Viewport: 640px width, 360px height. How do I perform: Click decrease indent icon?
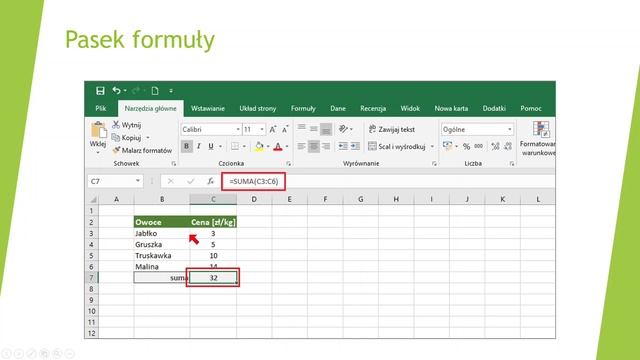[343, 146]
